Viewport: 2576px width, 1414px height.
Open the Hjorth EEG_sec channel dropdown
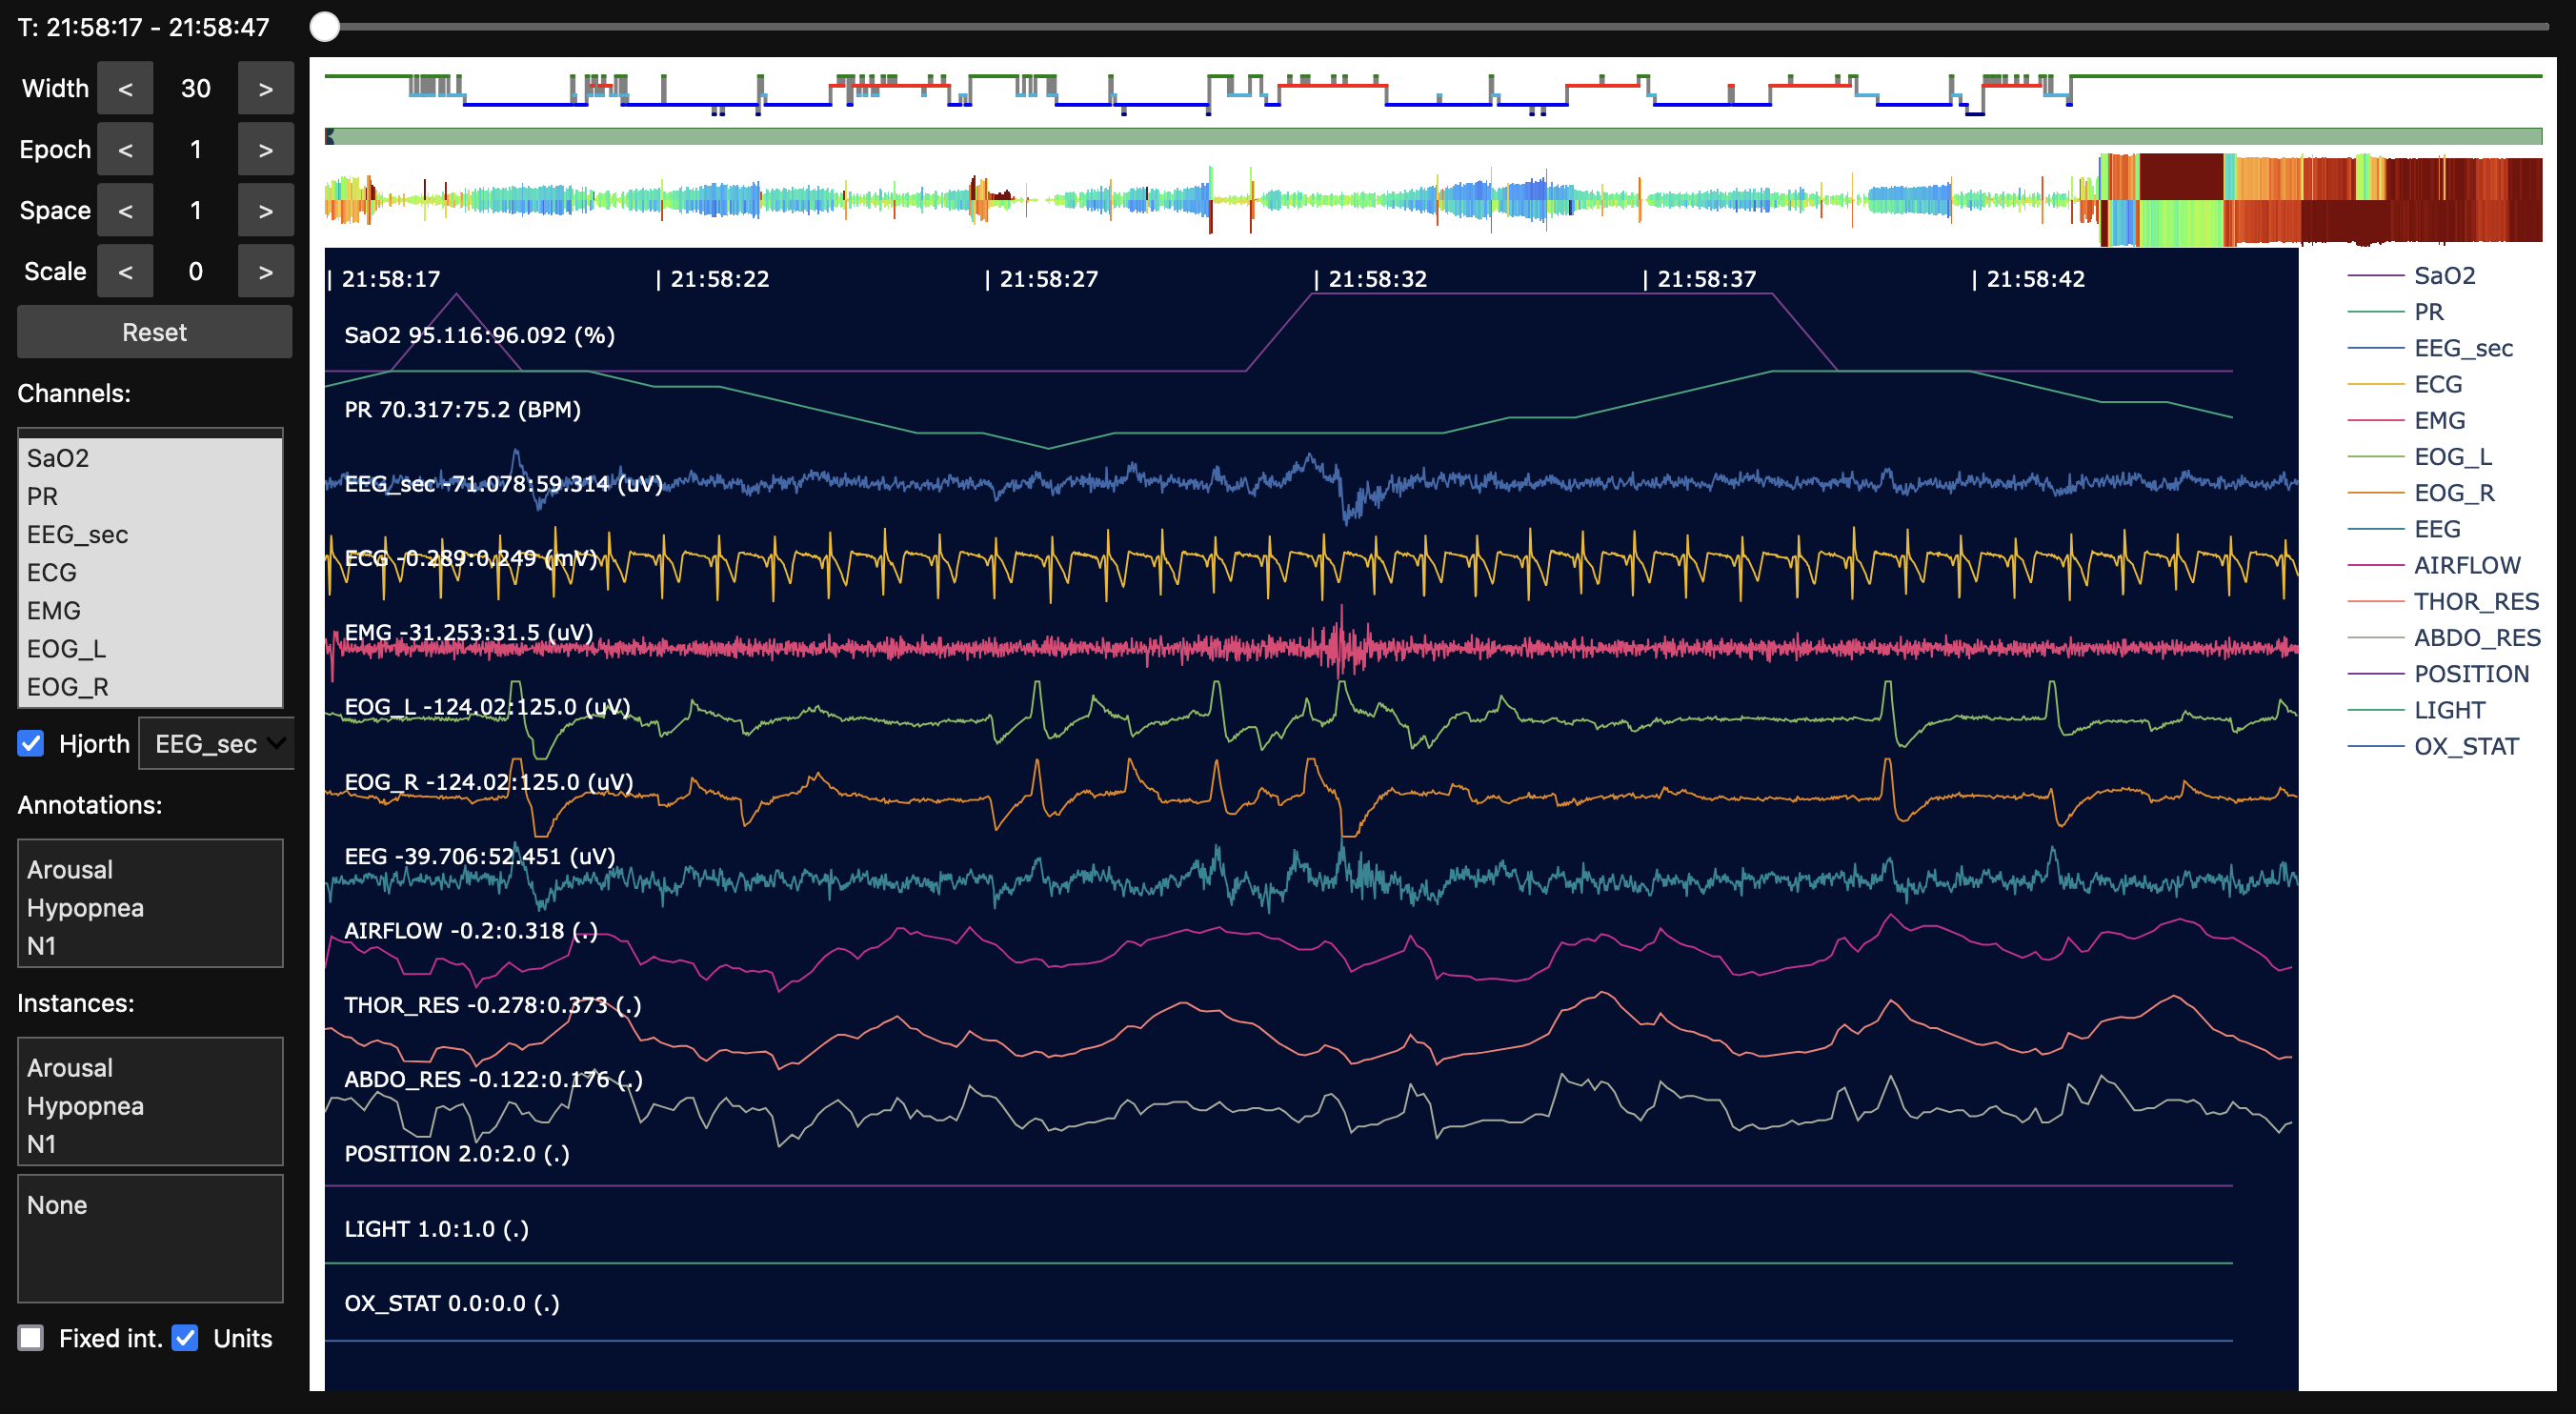pos(217,744)
